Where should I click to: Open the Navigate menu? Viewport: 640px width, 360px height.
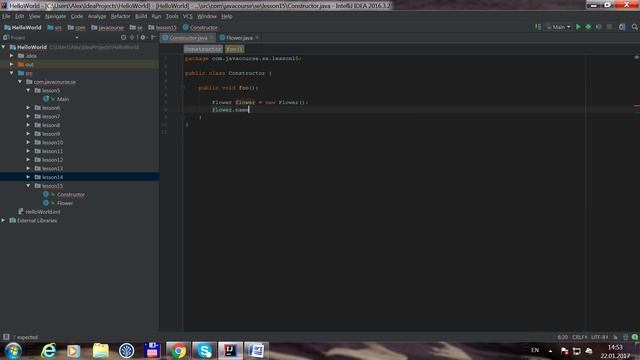[56, 16]
